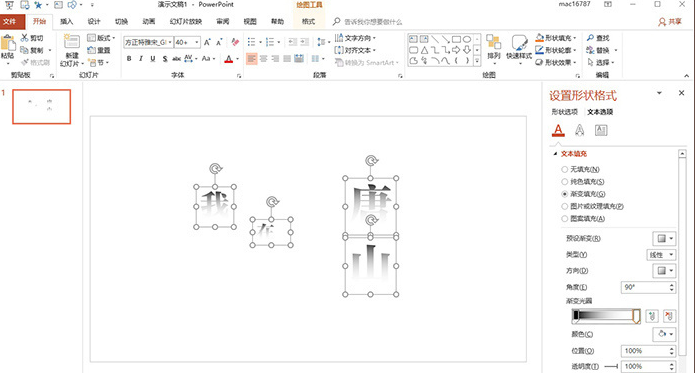Screen dimensions: 695x373
Task: Open the font name dropdown
Action: tap(170, 43)
